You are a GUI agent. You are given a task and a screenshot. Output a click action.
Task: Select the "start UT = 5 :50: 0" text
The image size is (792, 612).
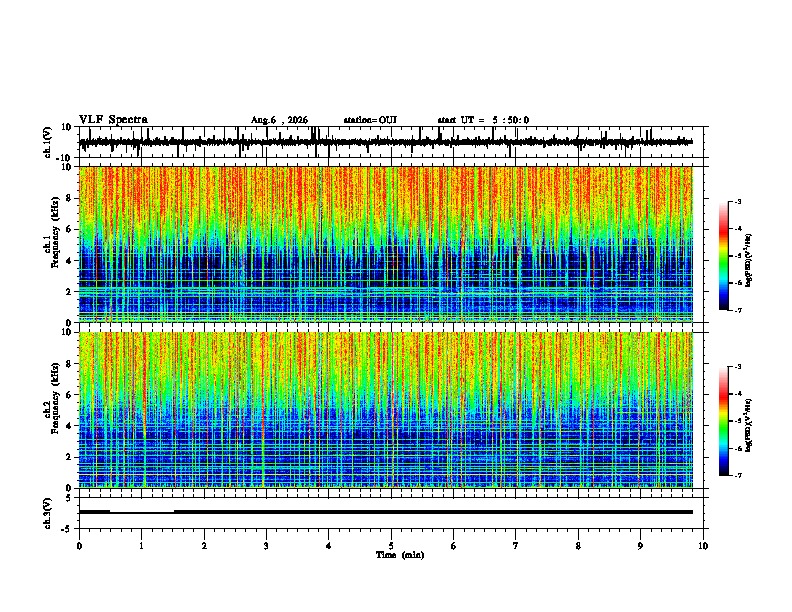click(483, 120)
